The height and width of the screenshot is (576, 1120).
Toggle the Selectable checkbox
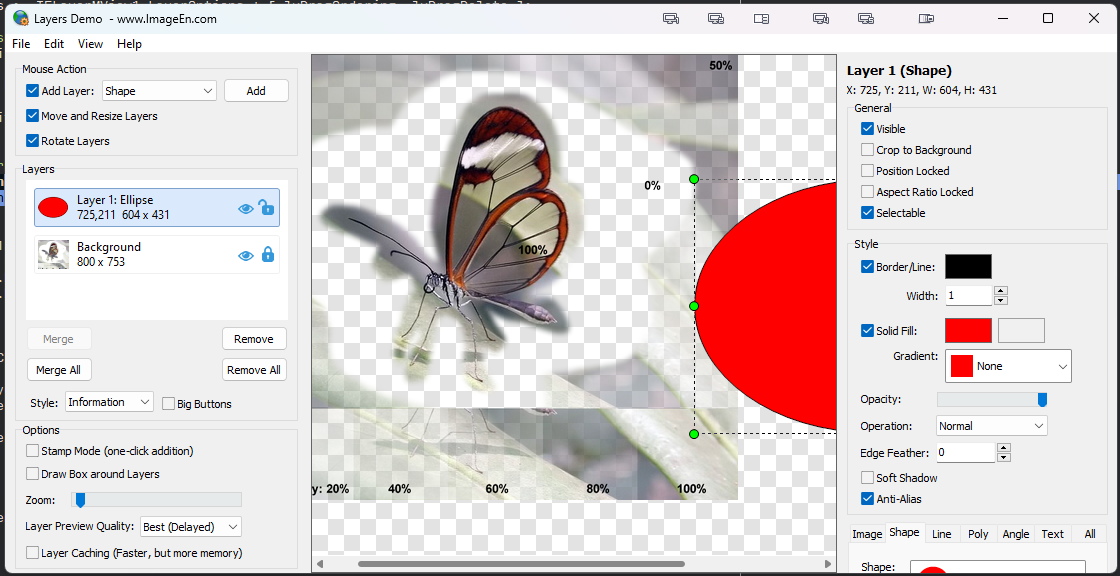point(867,213)
